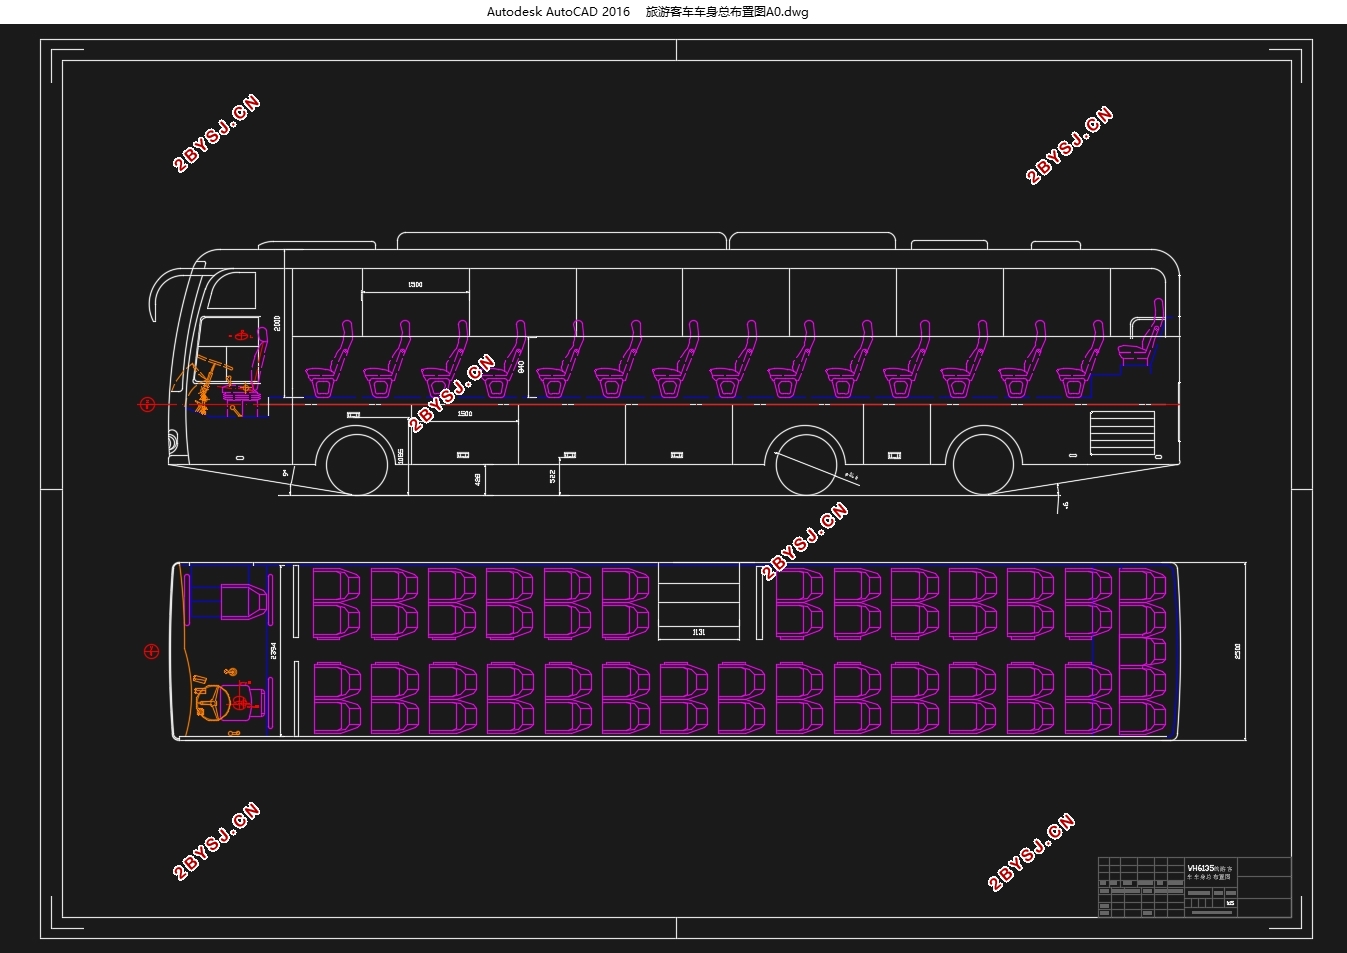Click the drawing file name title text
Image resolution: width=1347 pixels, height=953 pixels.
coord(727,12)
